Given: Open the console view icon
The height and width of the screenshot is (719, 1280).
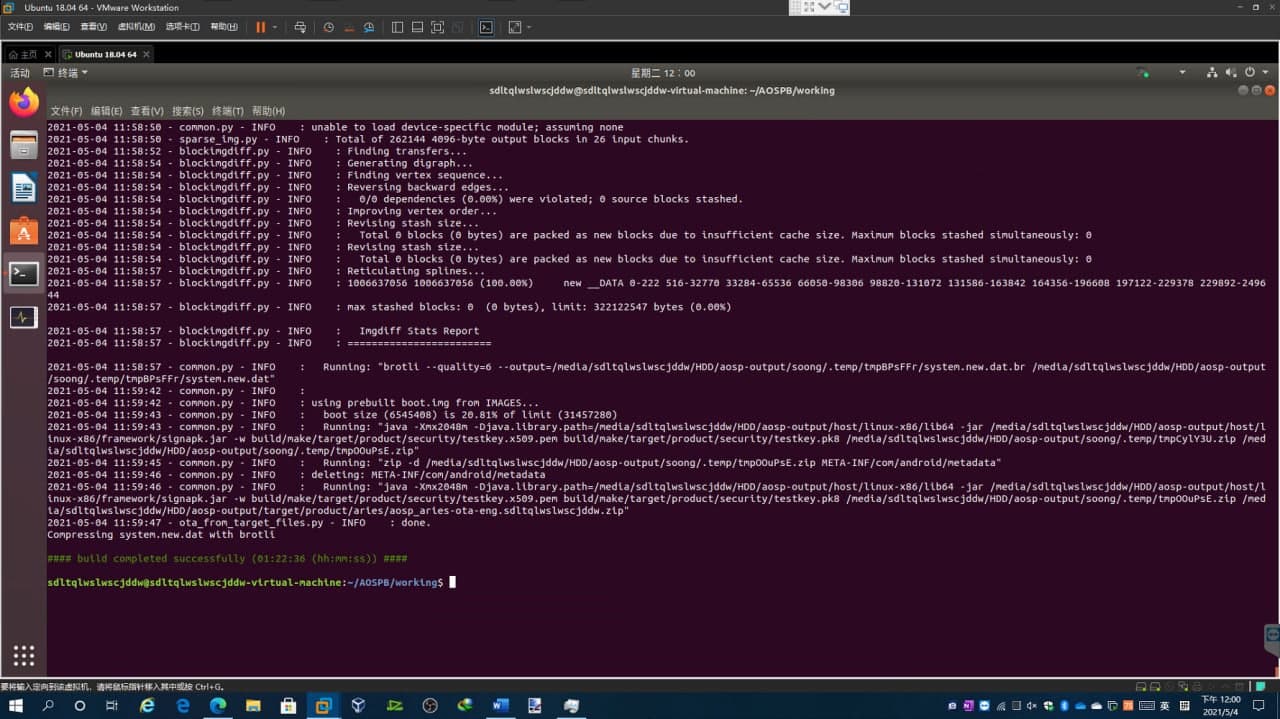Looking at the screenshot, I should [486, 27].
